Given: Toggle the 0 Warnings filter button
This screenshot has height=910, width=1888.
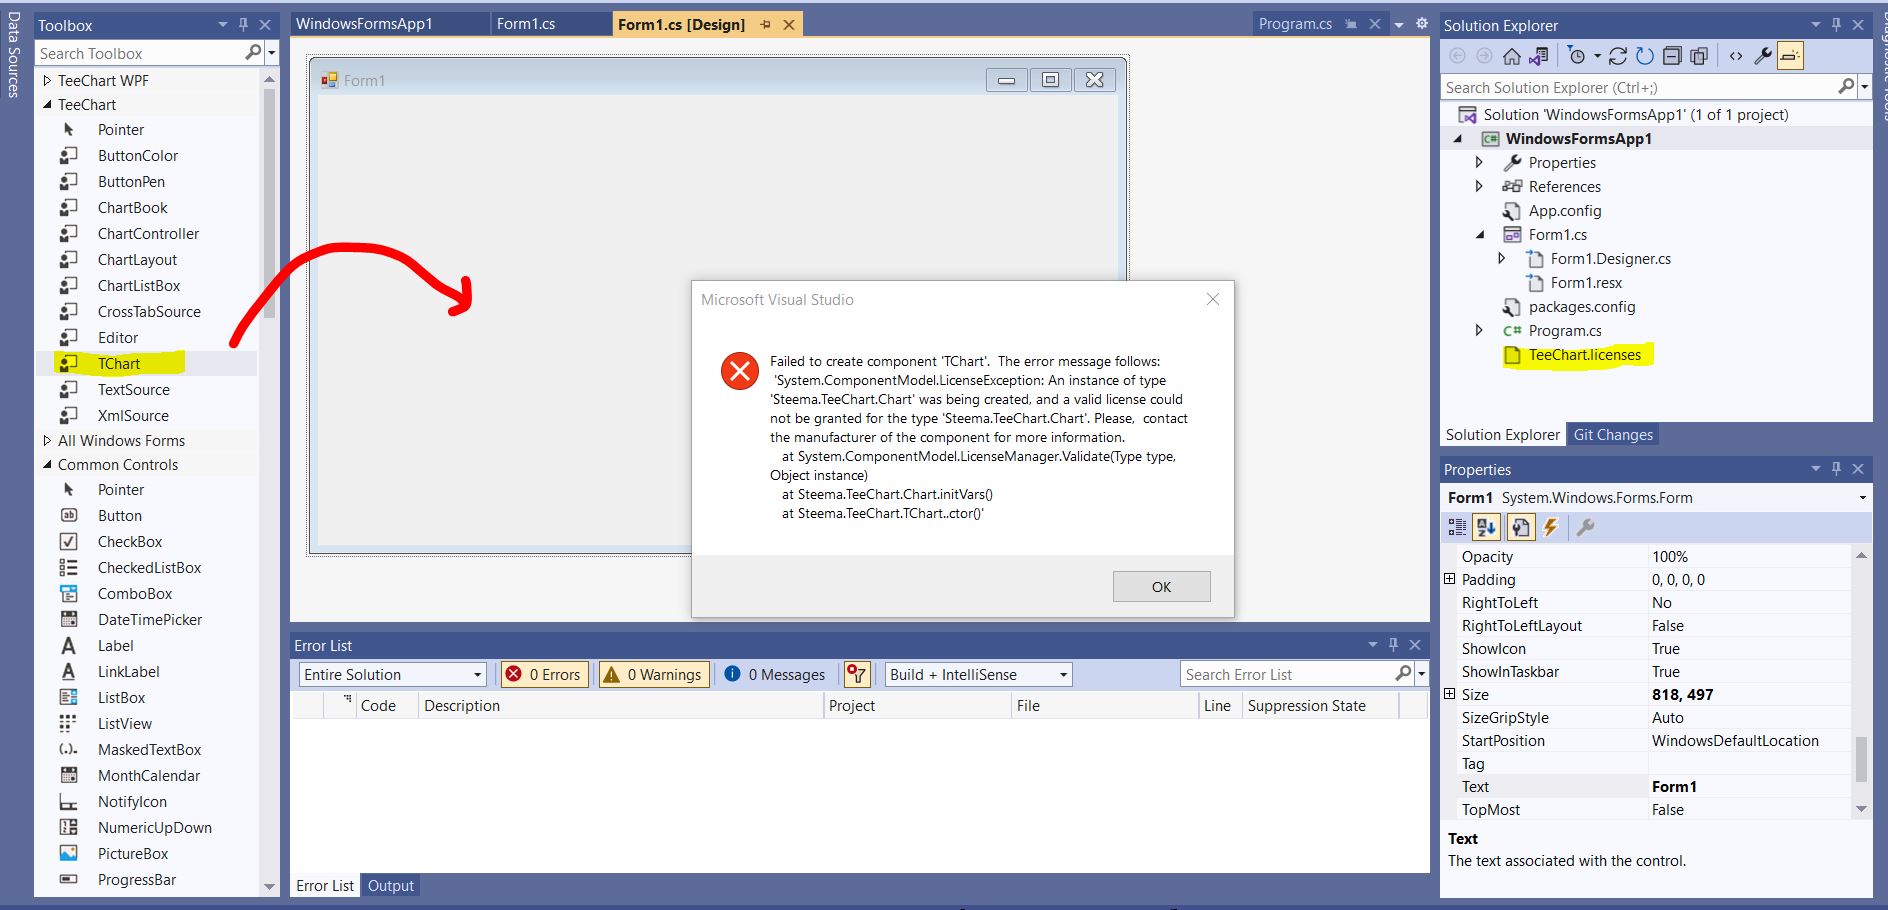Looking at the screenshot, I should click(x=652, y=674).
